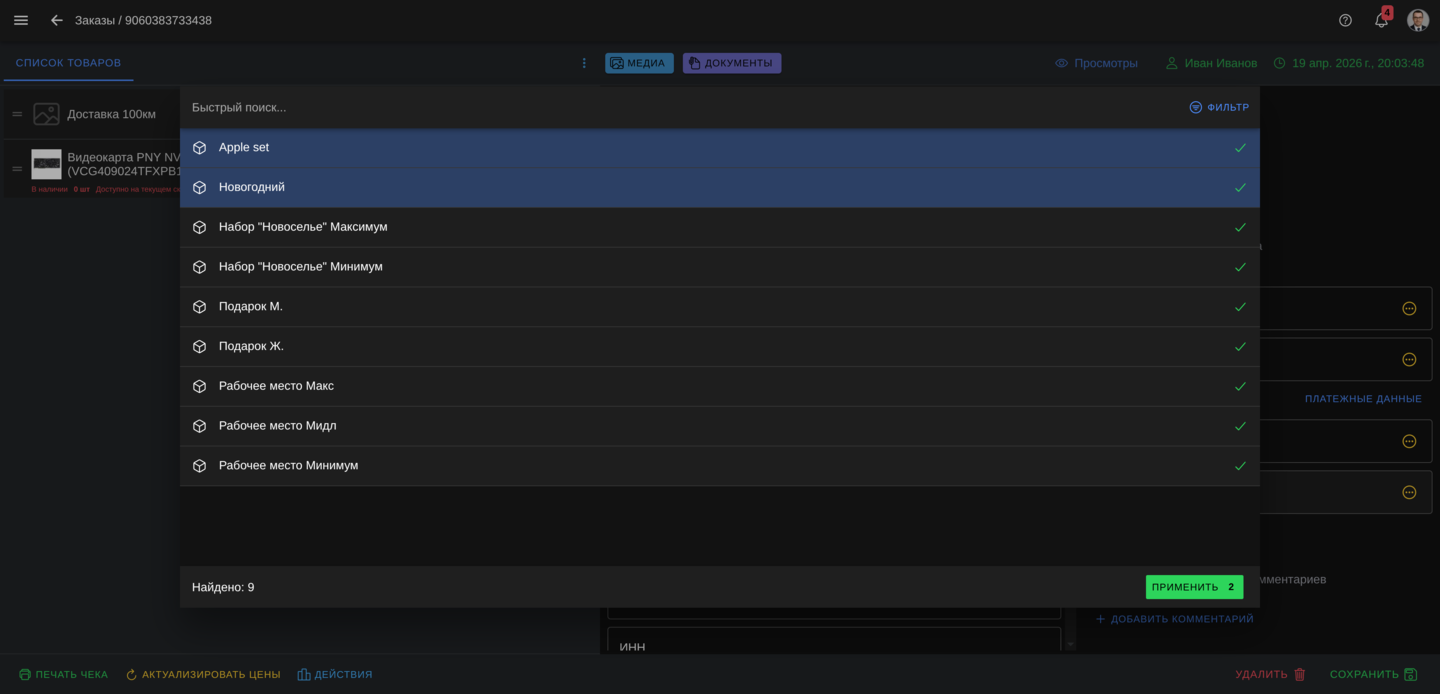The image size is (1440, 694).
Task: Open the Медиа section
Action: 639,63
